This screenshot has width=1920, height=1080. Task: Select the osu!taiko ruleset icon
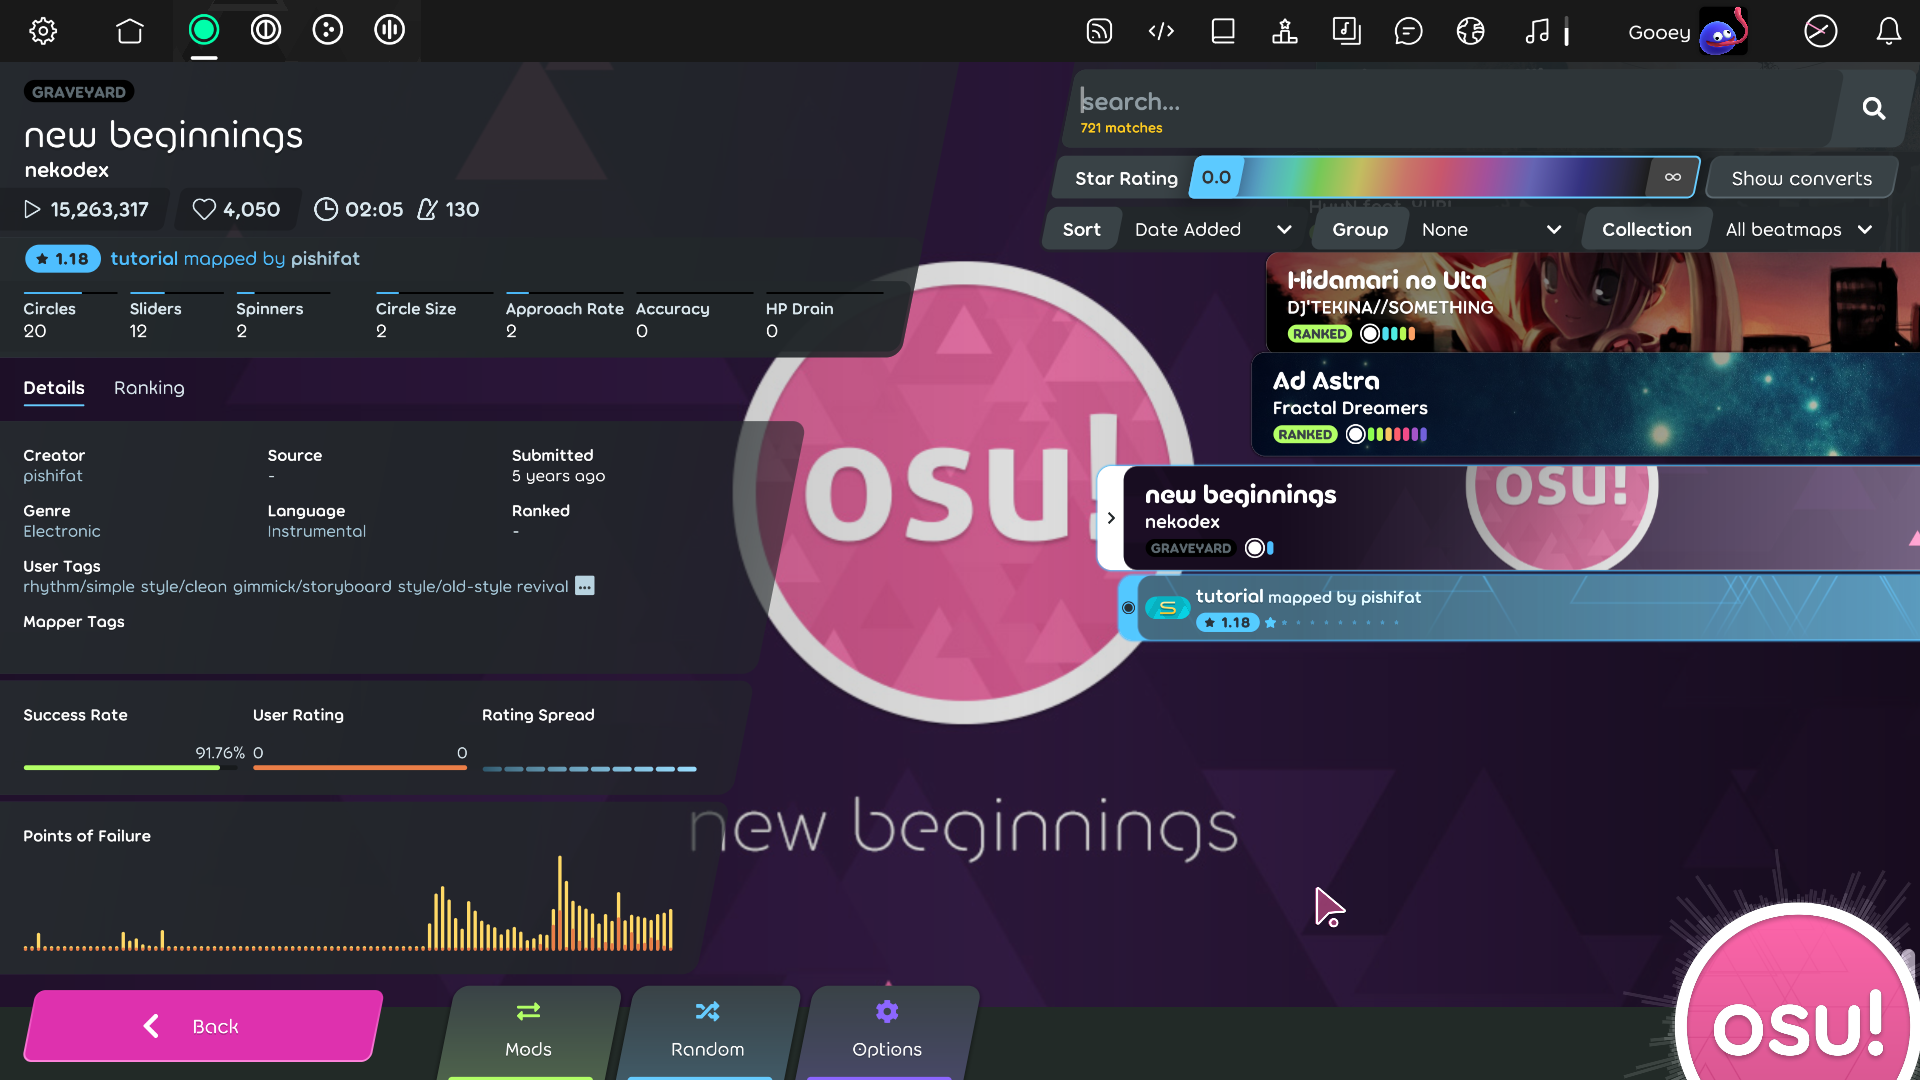266,30
